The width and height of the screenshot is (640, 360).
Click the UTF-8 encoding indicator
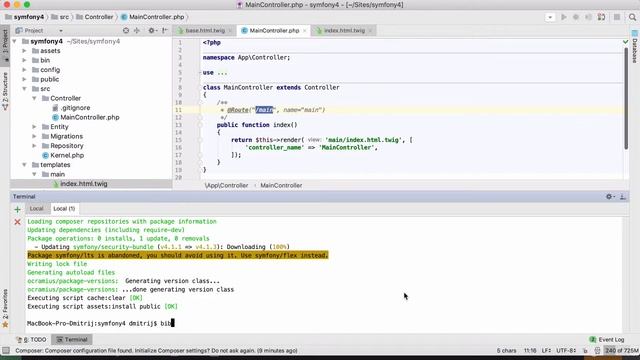[566, 351]
